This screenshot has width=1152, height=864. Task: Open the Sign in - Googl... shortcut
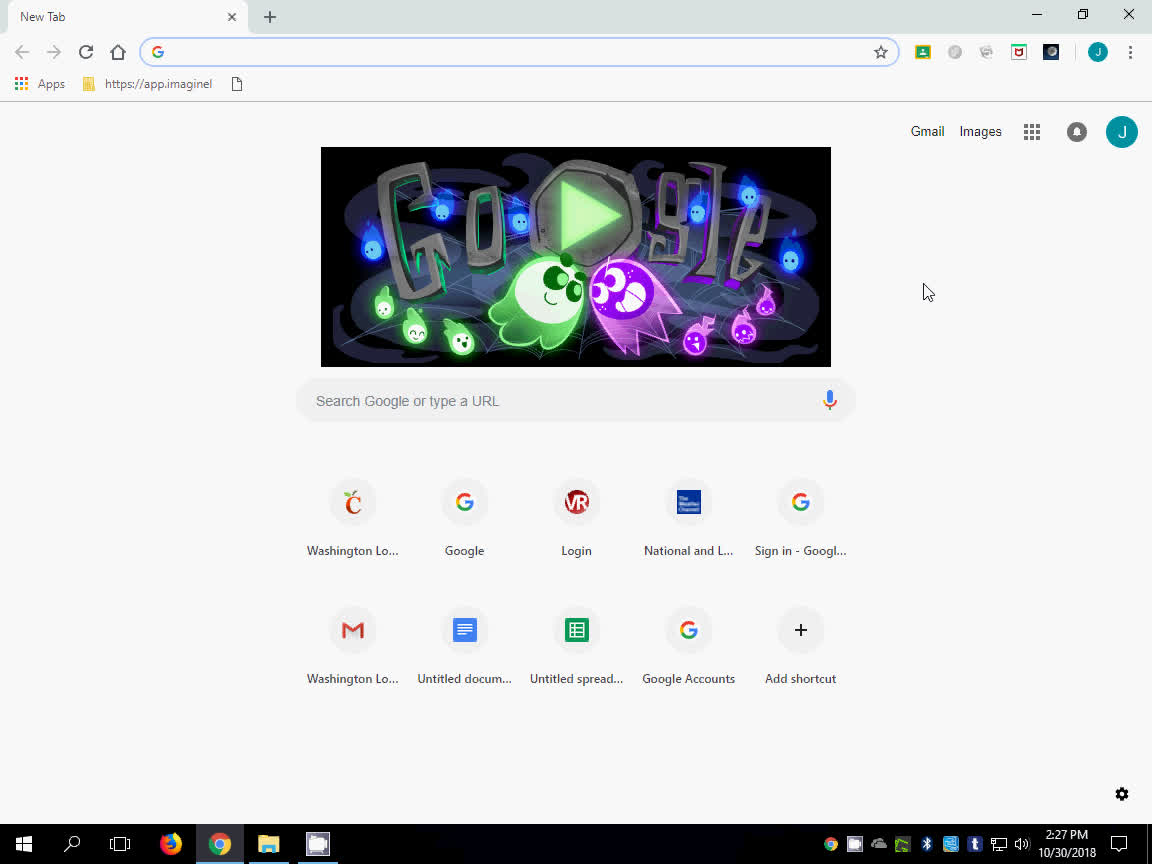pos(800,517)
